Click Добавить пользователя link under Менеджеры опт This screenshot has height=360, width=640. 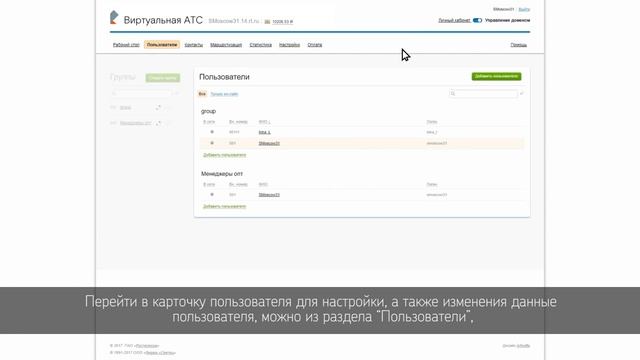tap(224, 207)
